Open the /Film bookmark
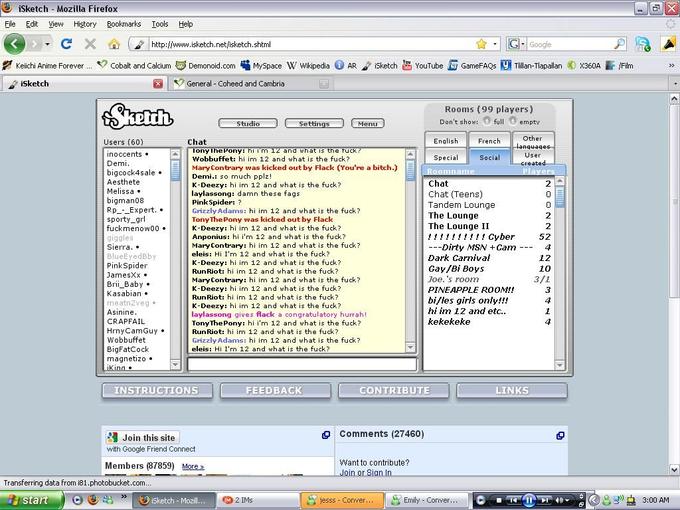The height and width of the screenshot is (510, 680). (620, 65)
